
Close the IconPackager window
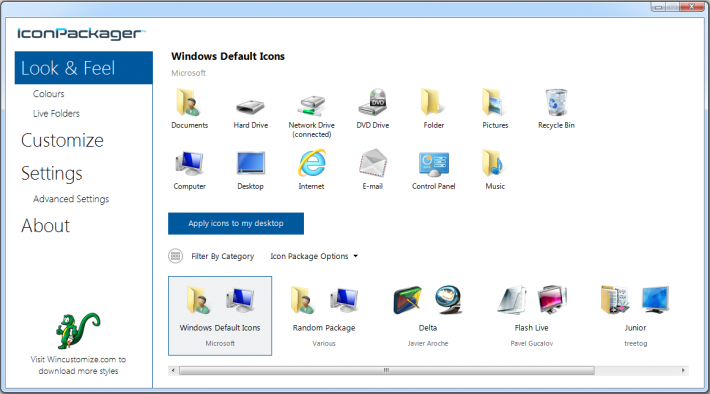tap(692, 6)
